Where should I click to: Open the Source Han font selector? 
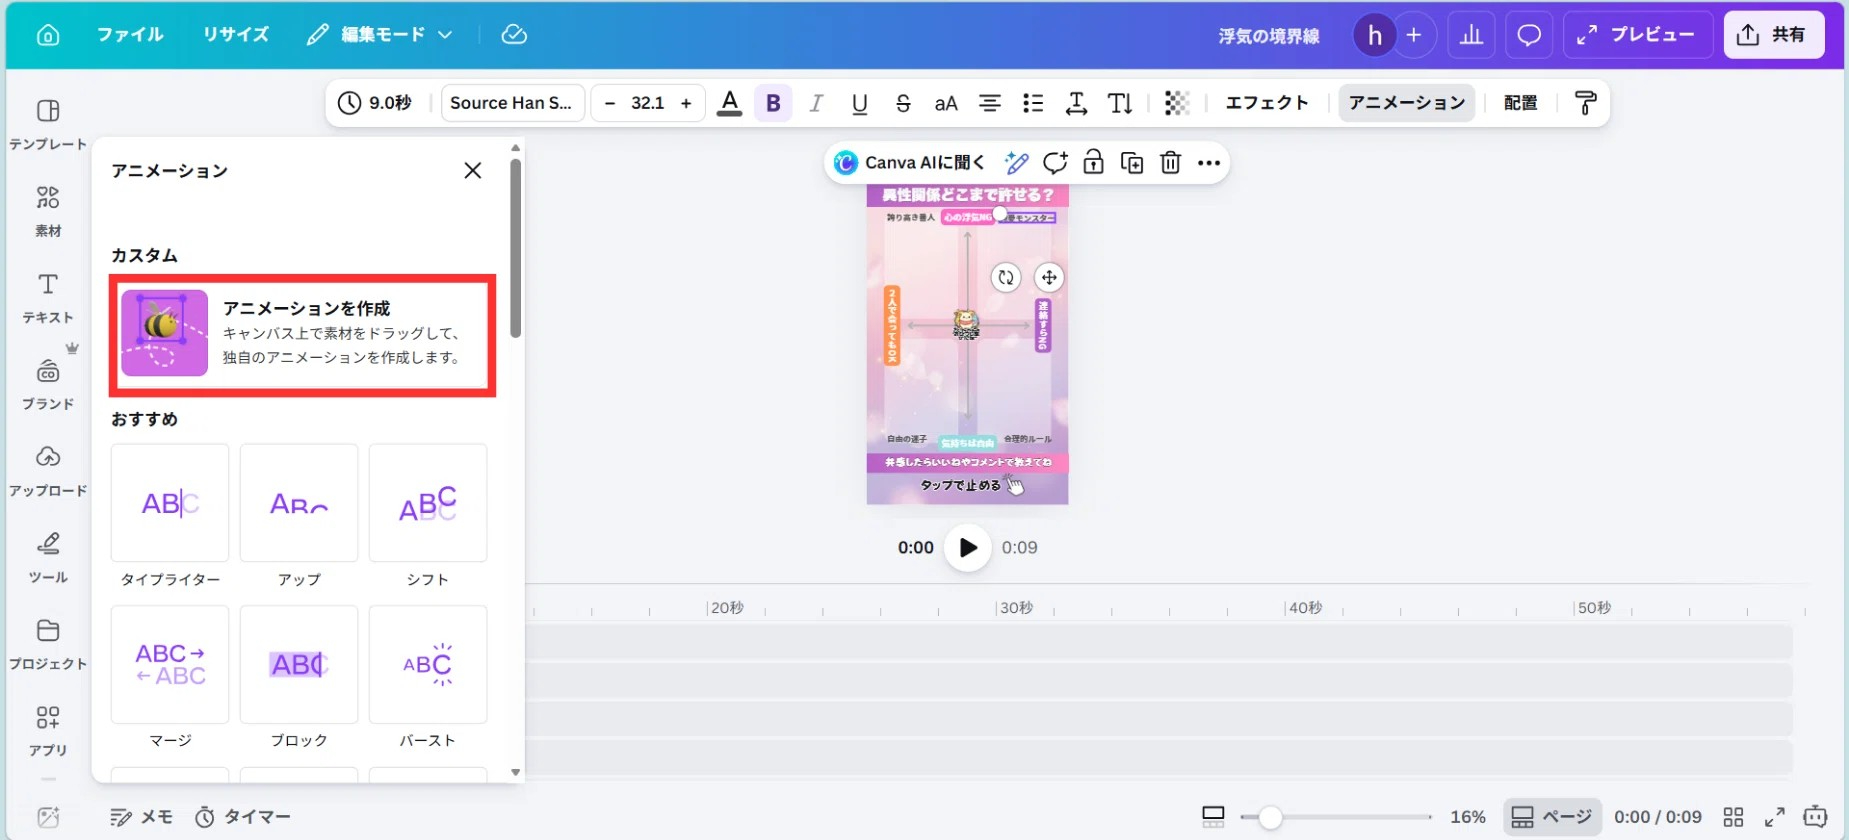[512, 103]
